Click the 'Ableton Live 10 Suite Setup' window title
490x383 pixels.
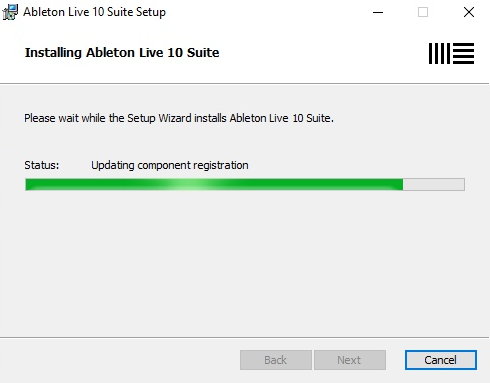(94, 12)
